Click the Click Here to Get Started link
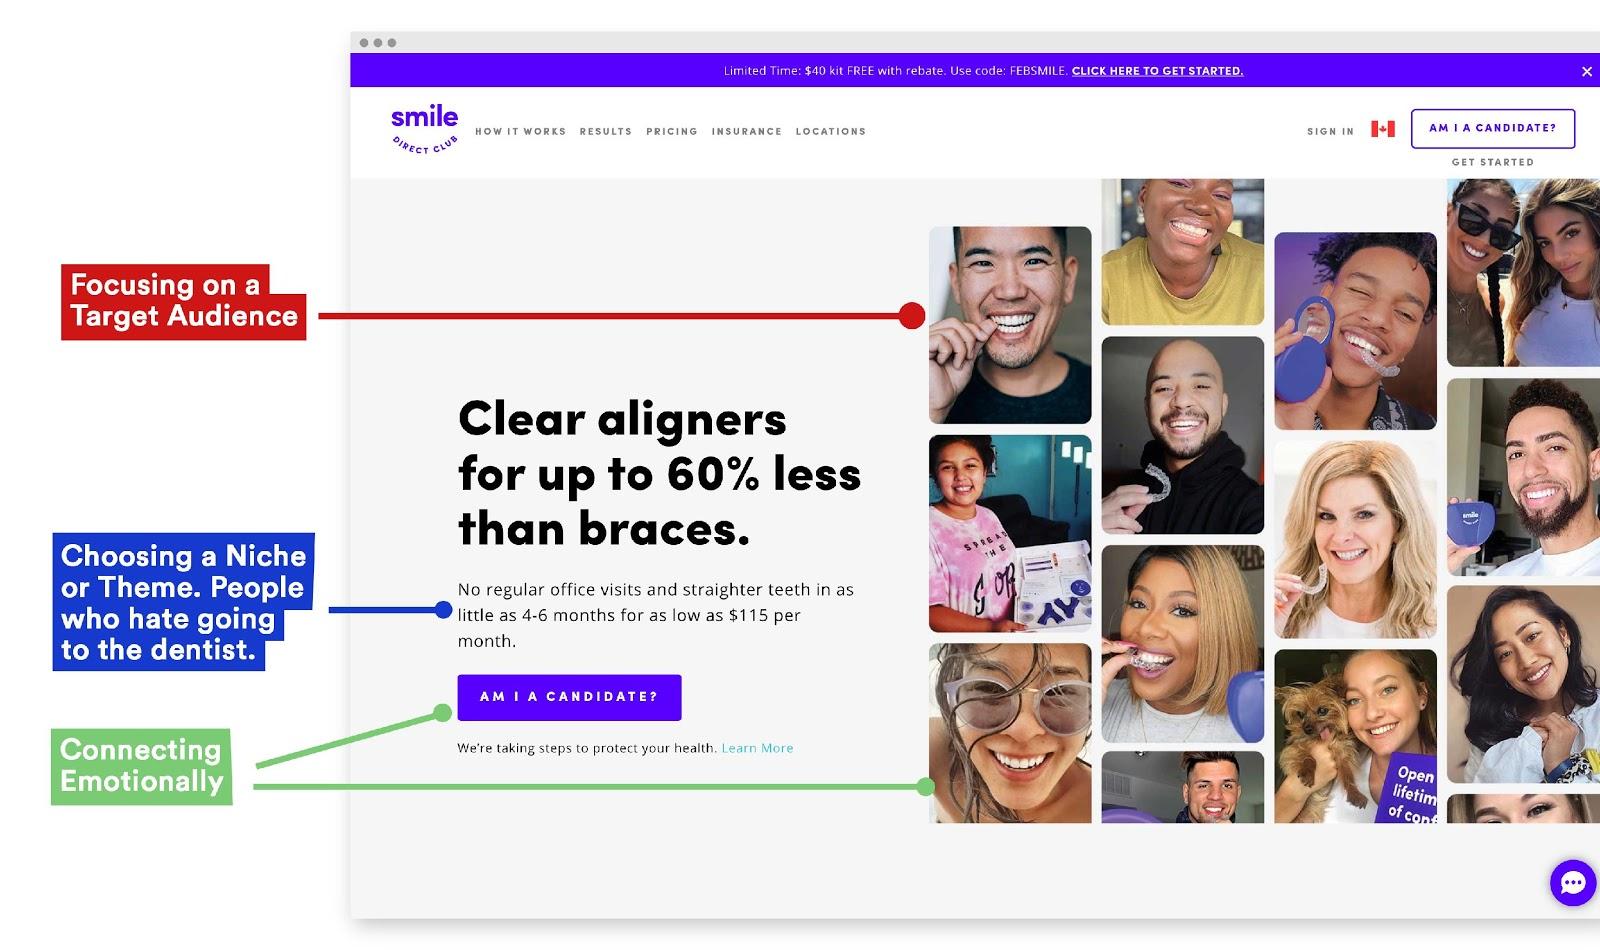 coord(1157,71)
